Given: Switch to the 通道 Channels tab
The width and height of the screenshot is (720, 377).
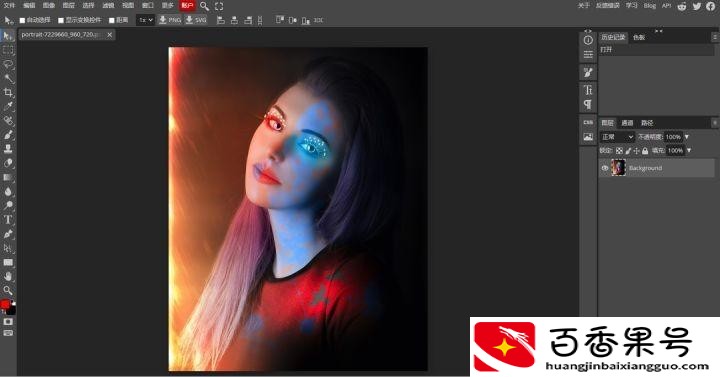Looking at the screenshot, I should [x=627, y=123].
